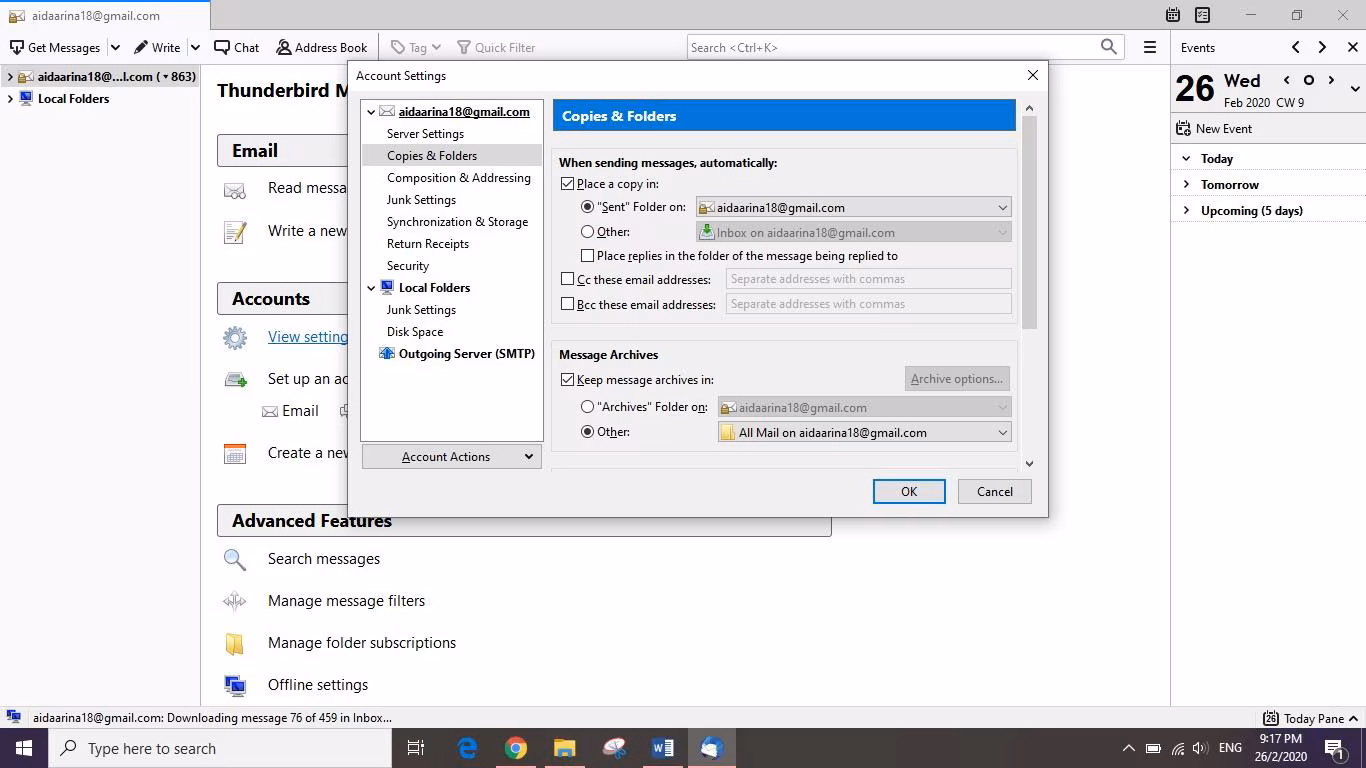
Task: Collapse aidaarina18@gmail.com in Account Settings tree
Action: coord(371,112)
